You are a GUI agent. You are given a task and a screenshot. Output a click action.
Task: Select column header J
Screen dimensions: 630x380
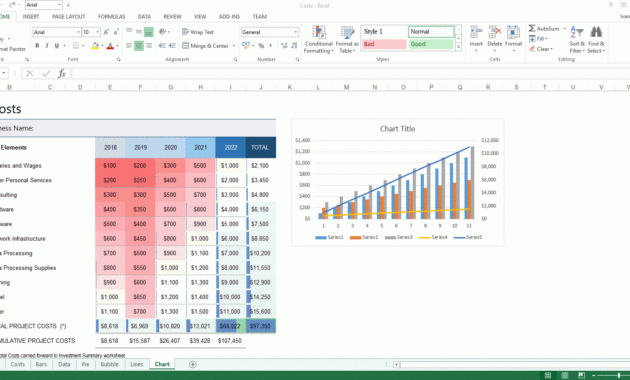click(261, 87)
